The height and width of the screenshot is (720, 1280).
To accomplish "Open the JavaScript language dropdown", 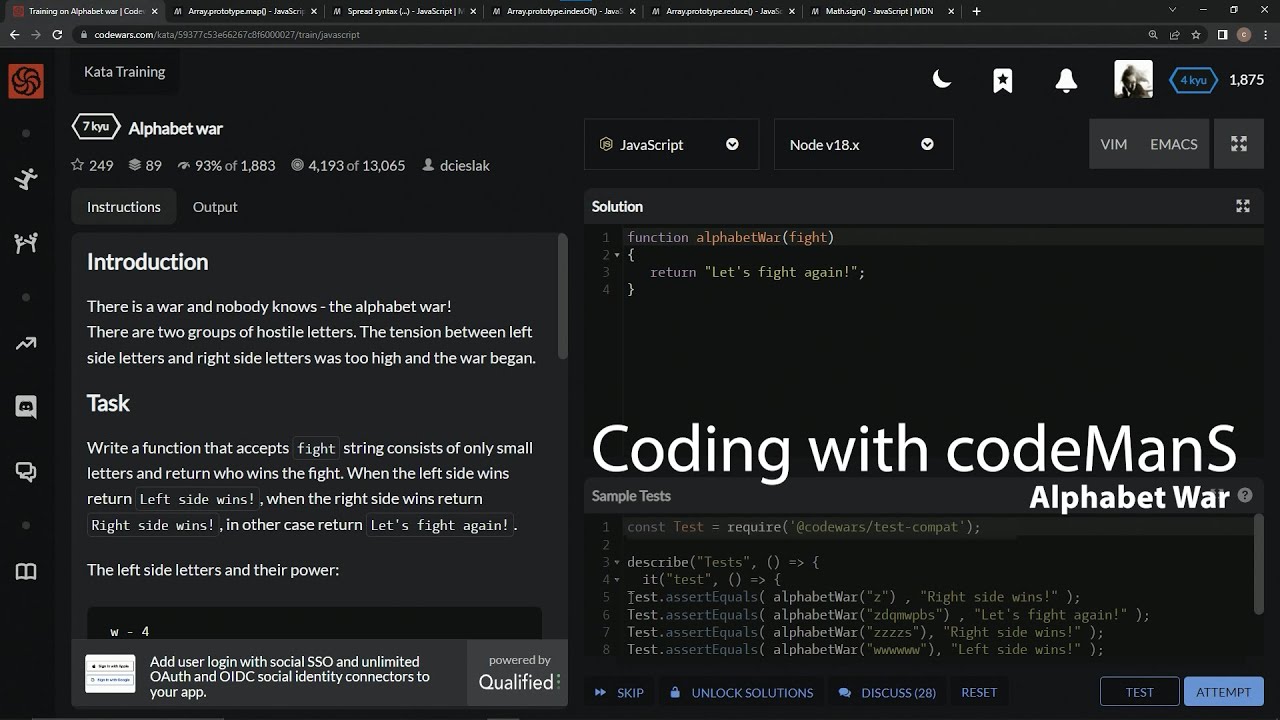I will coord(671,145).
